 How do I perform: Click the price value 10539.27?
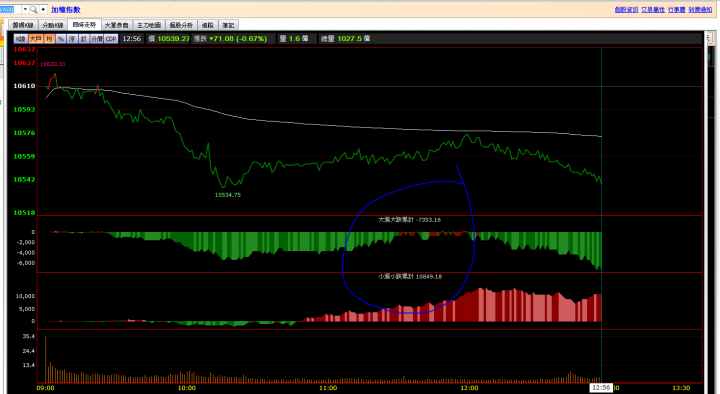(174, 39)
